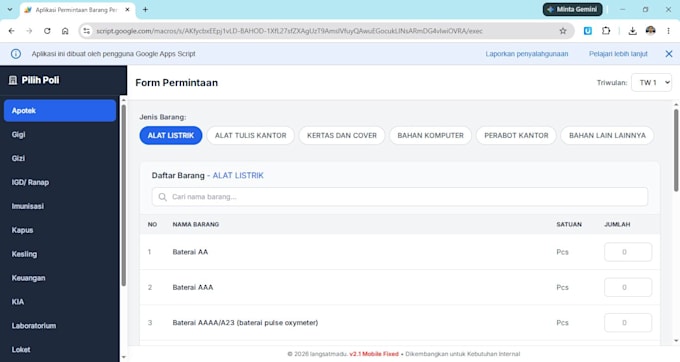Select Kapus in the sidebar
Screen dimensions: 680x362
click(x=60, y=230)
